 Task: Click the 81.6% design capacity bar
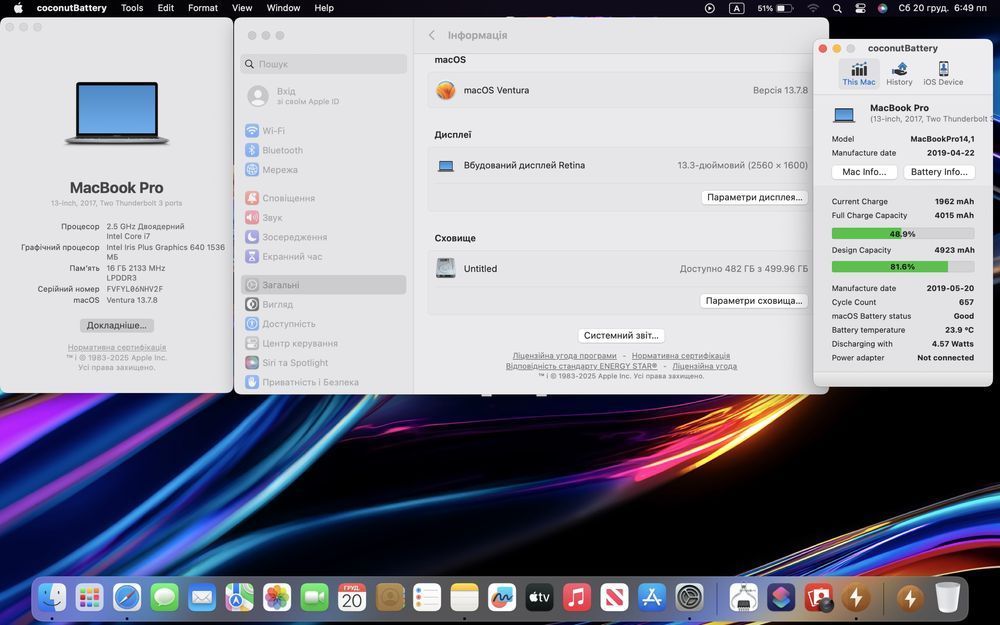902,267
